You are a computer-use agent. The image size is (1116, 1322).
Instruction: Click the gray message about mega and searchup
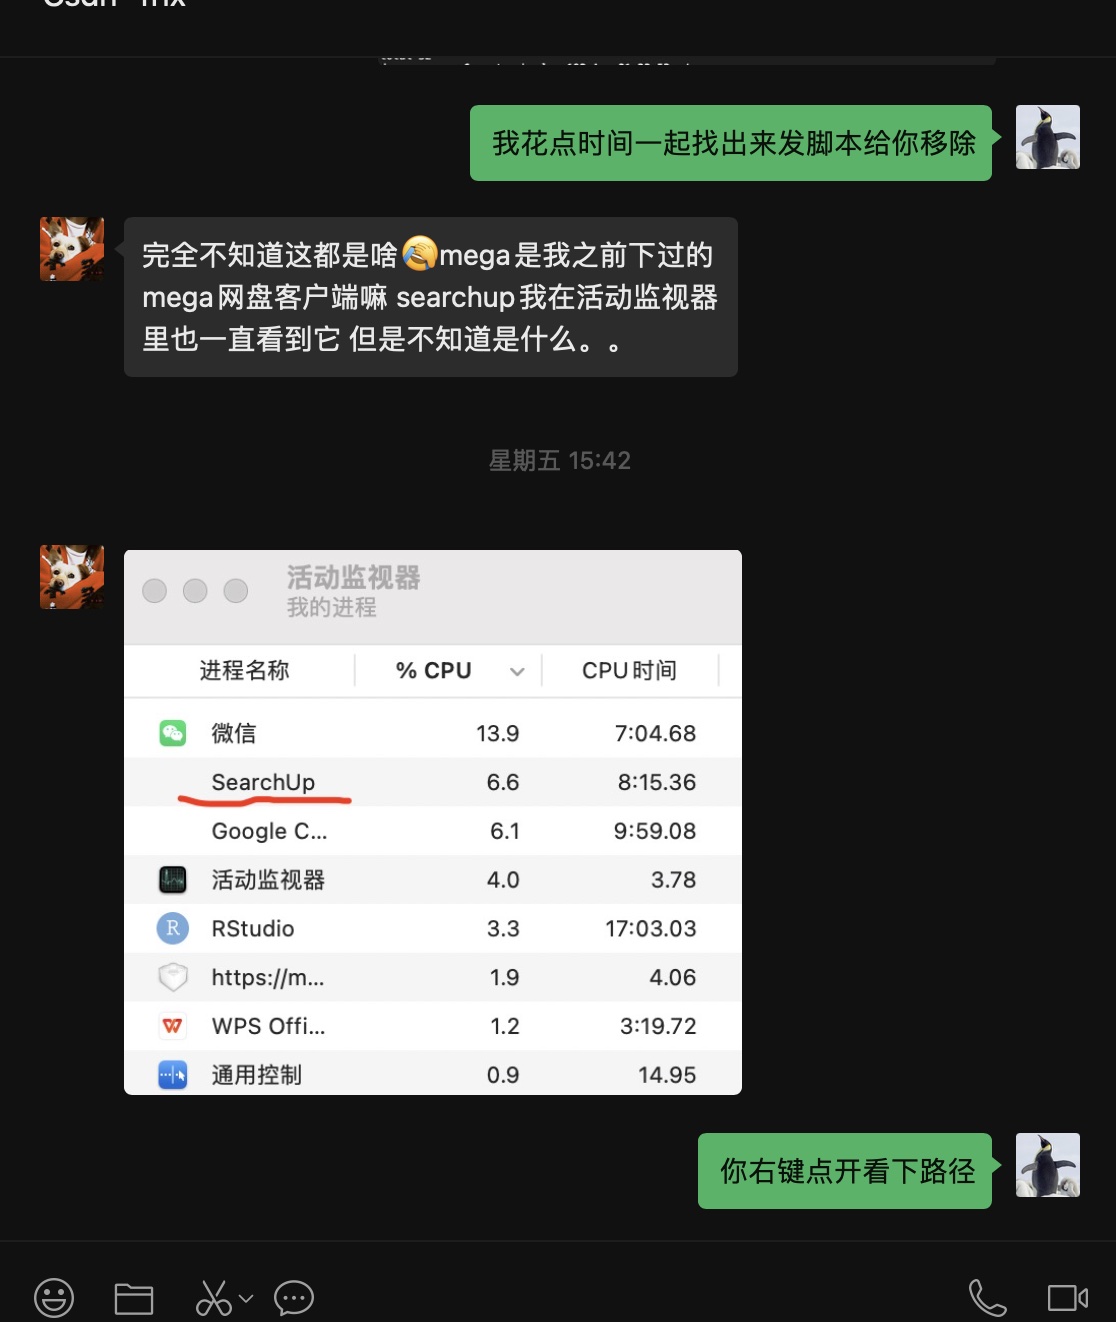click(431, 297)
